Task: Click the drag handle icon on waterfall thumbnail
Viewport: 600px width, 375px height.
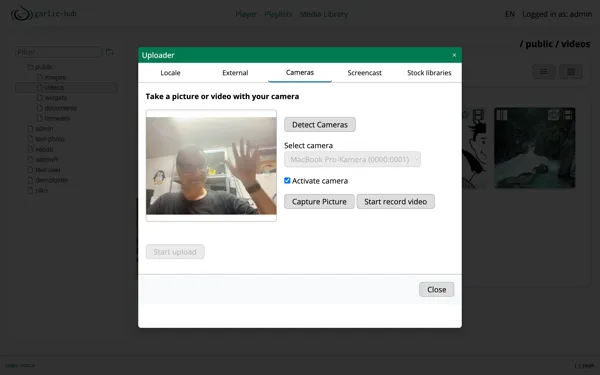Action: click(x=502, y=115)
